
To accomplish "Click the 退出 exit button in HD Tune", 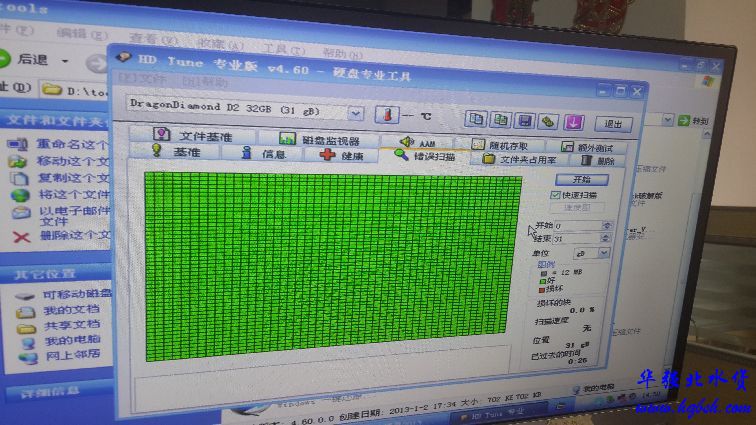I will point(613,124).
